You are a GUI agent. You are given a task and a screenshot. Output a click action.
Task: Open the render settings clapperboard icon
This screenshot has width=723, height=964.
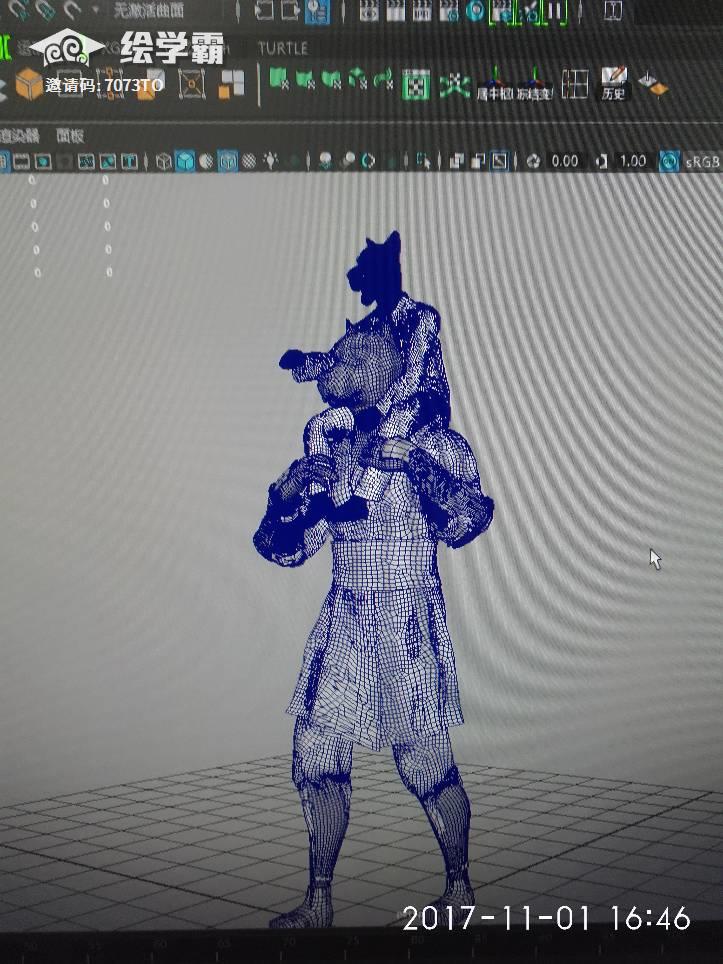tap(449, 11)
